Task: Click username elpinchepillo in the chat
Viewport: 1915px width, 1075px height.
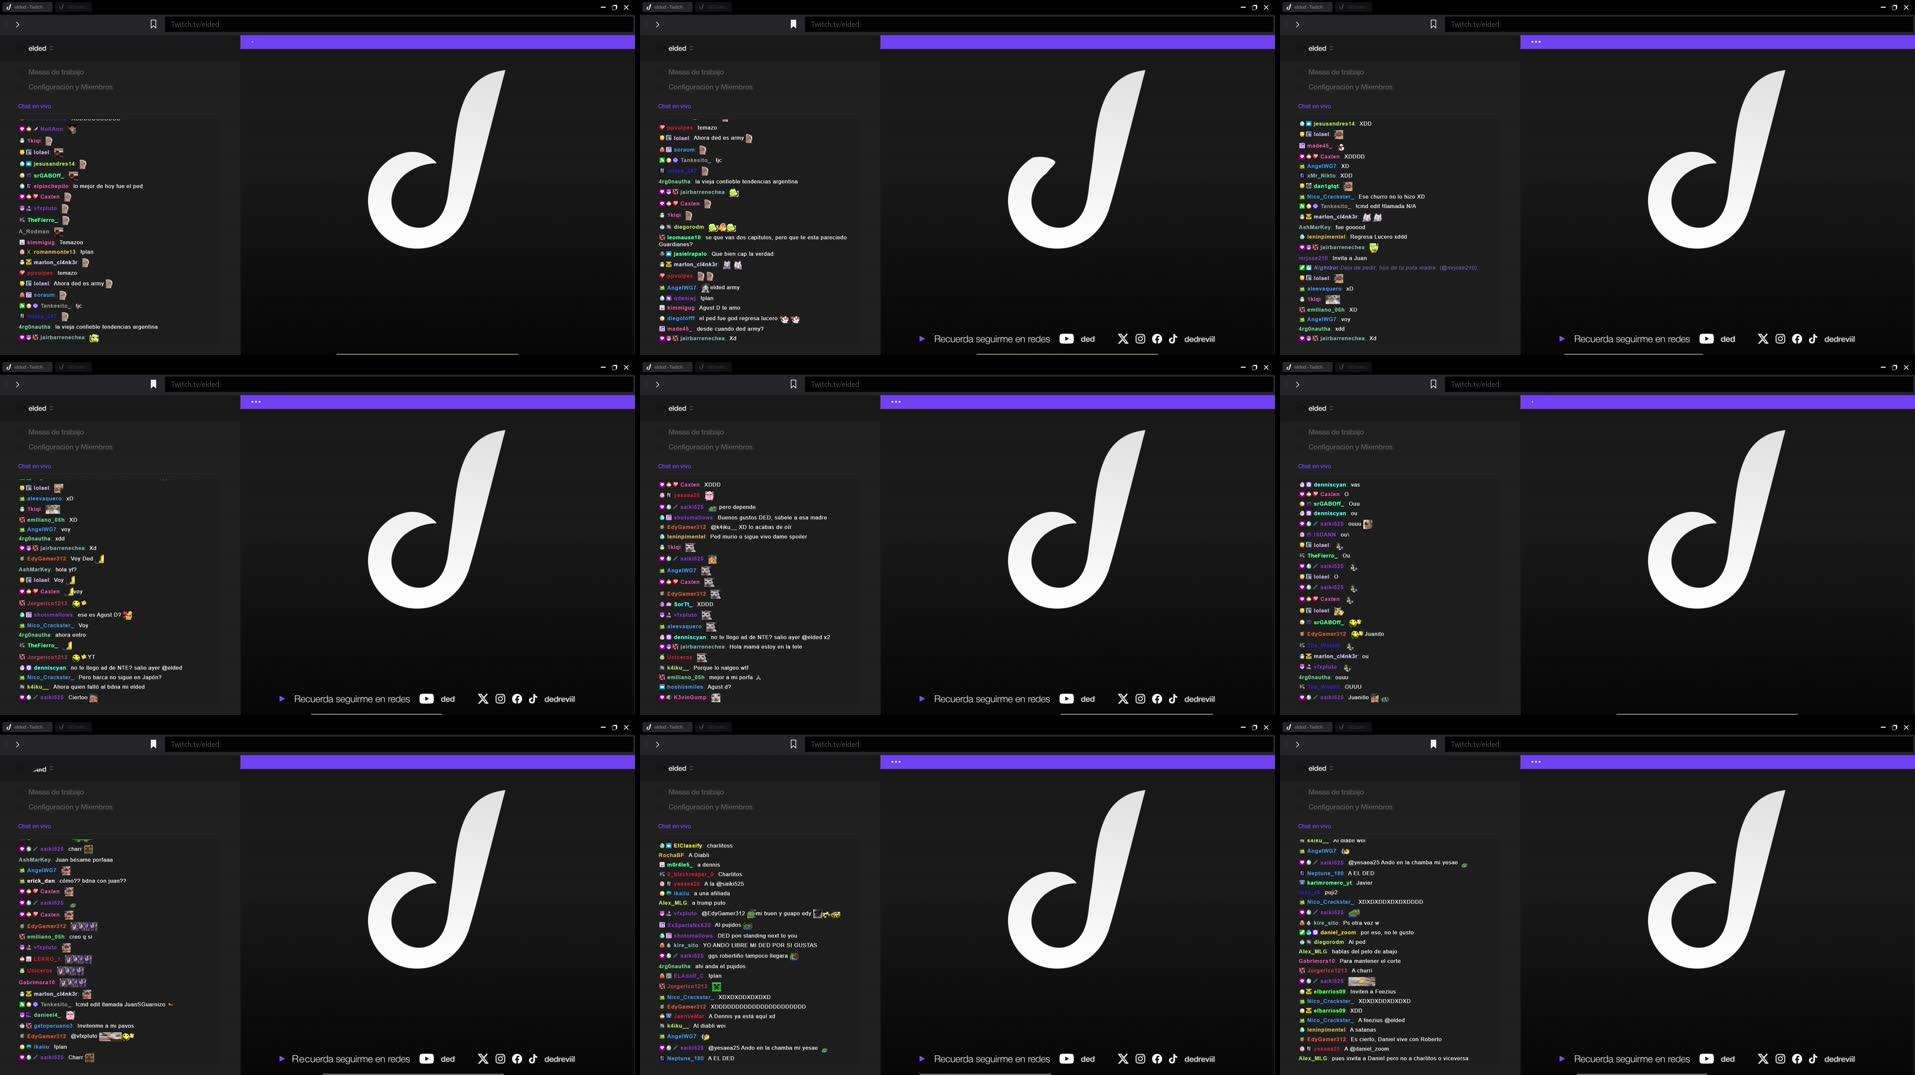Action: pyautogui.click(x=51, y=186)
